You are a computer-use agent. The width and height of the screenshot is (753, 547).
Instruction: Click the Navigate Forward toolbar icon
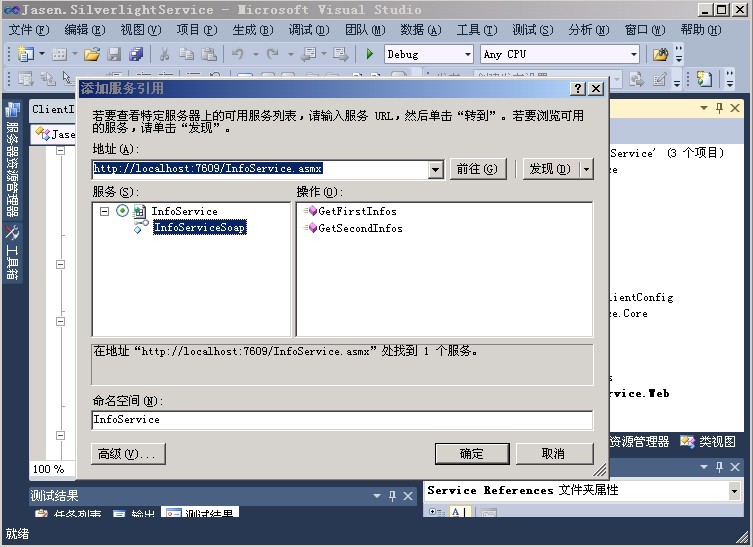click(x=341, y=54)
